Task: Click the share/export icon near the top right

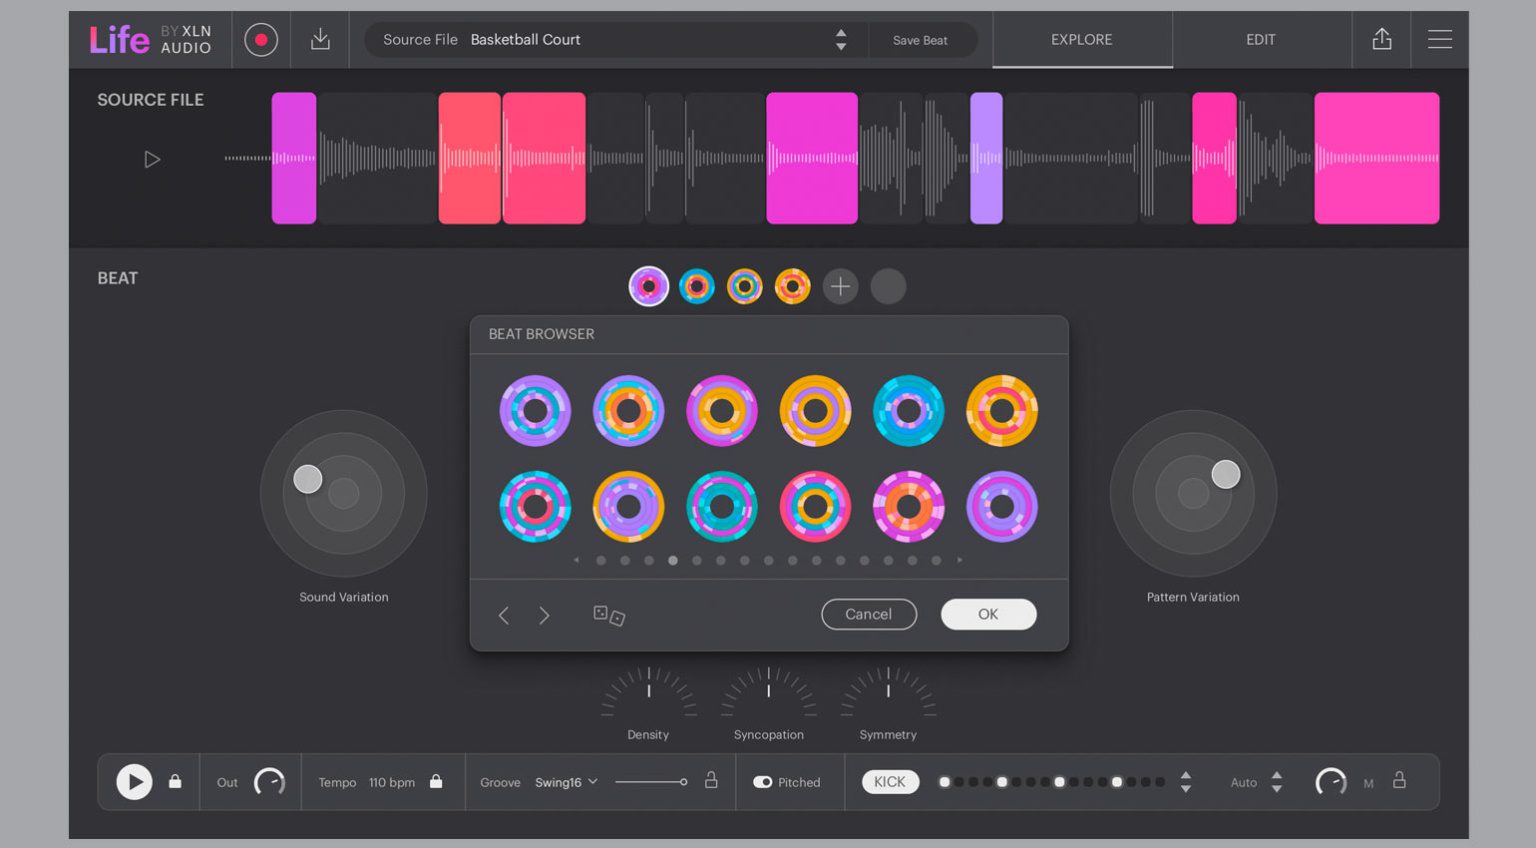Action: pyautogui.click(x=1382, y=39)
